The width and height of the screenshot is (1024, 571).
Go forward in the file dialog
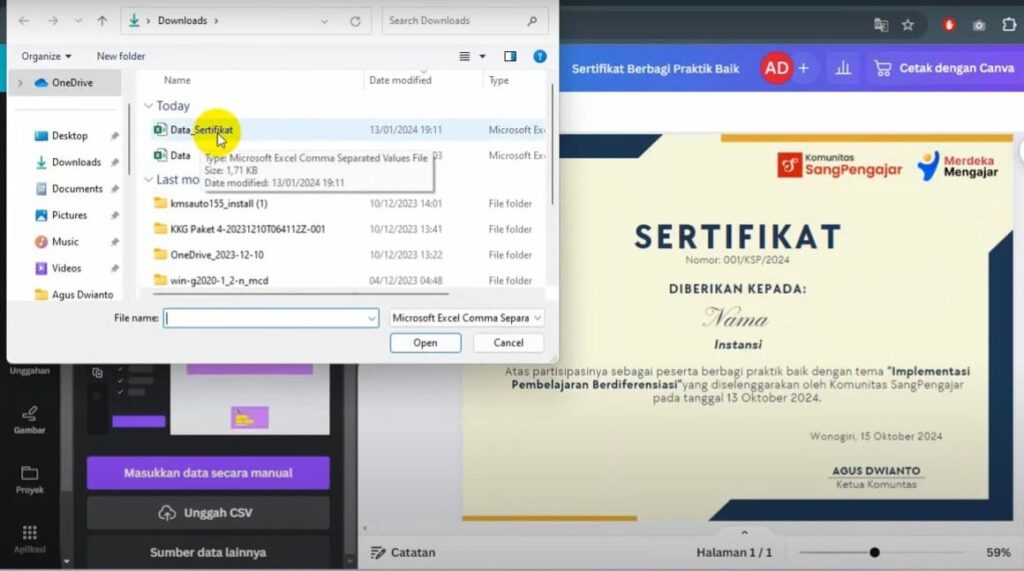click(53, 21)
